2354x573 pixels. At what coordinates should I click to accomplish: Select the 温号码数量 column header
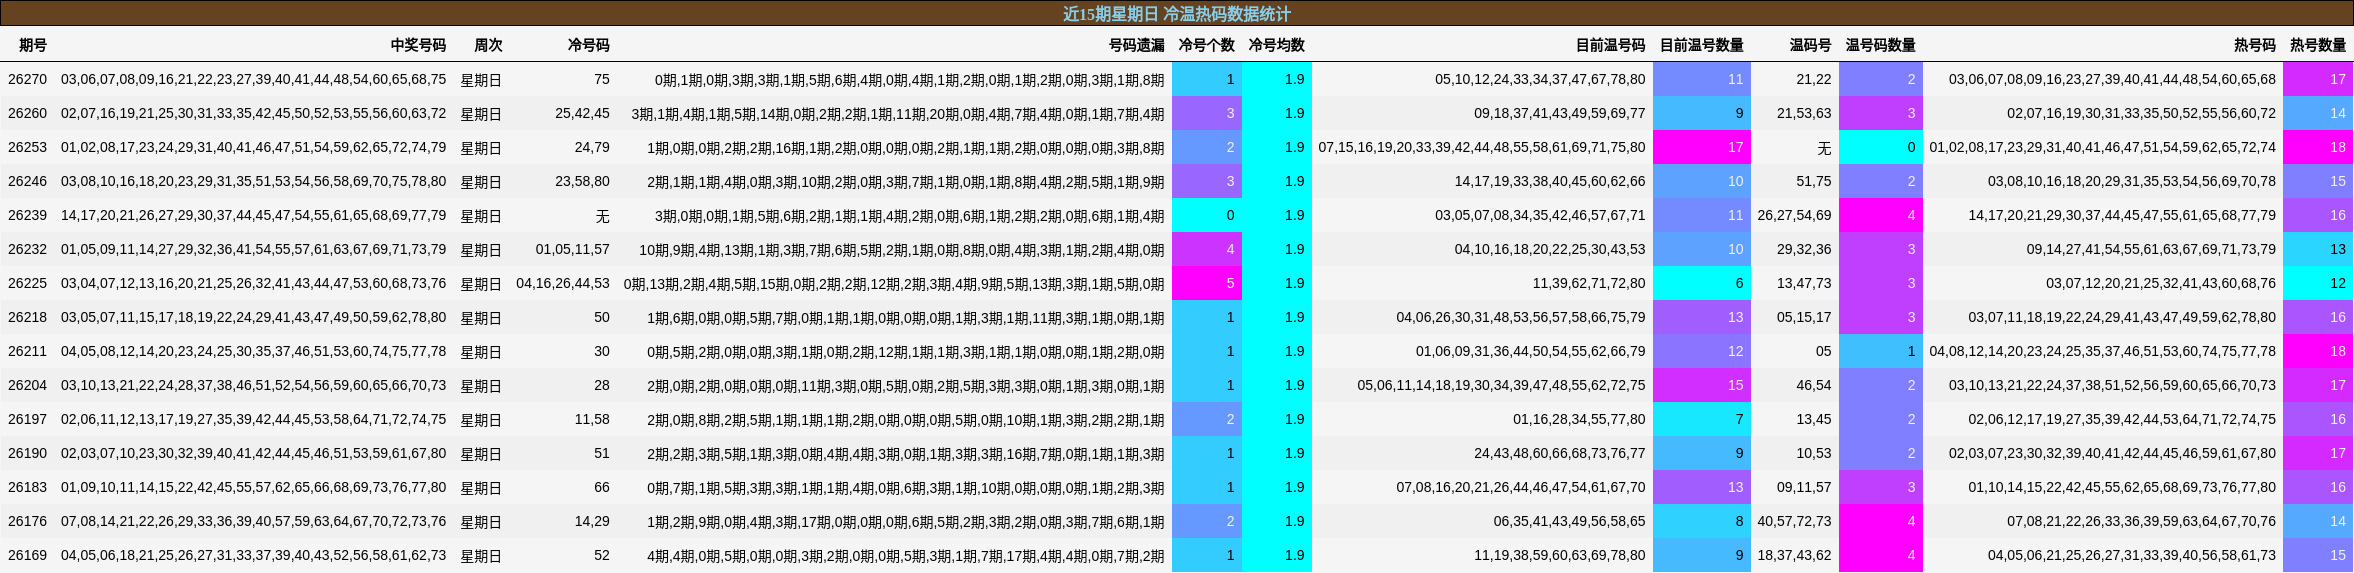(x=1880, y=45)
